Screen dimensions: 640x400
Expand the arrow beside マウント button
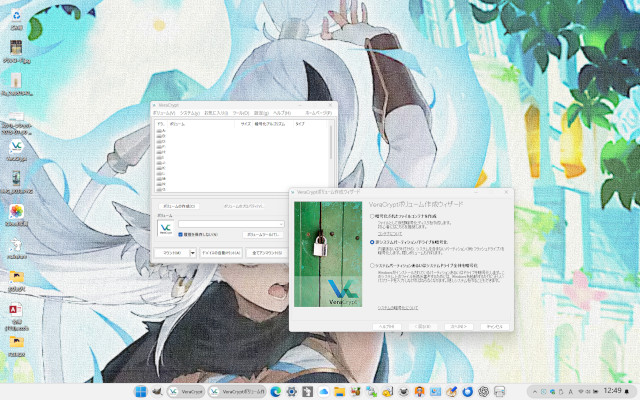193,253
